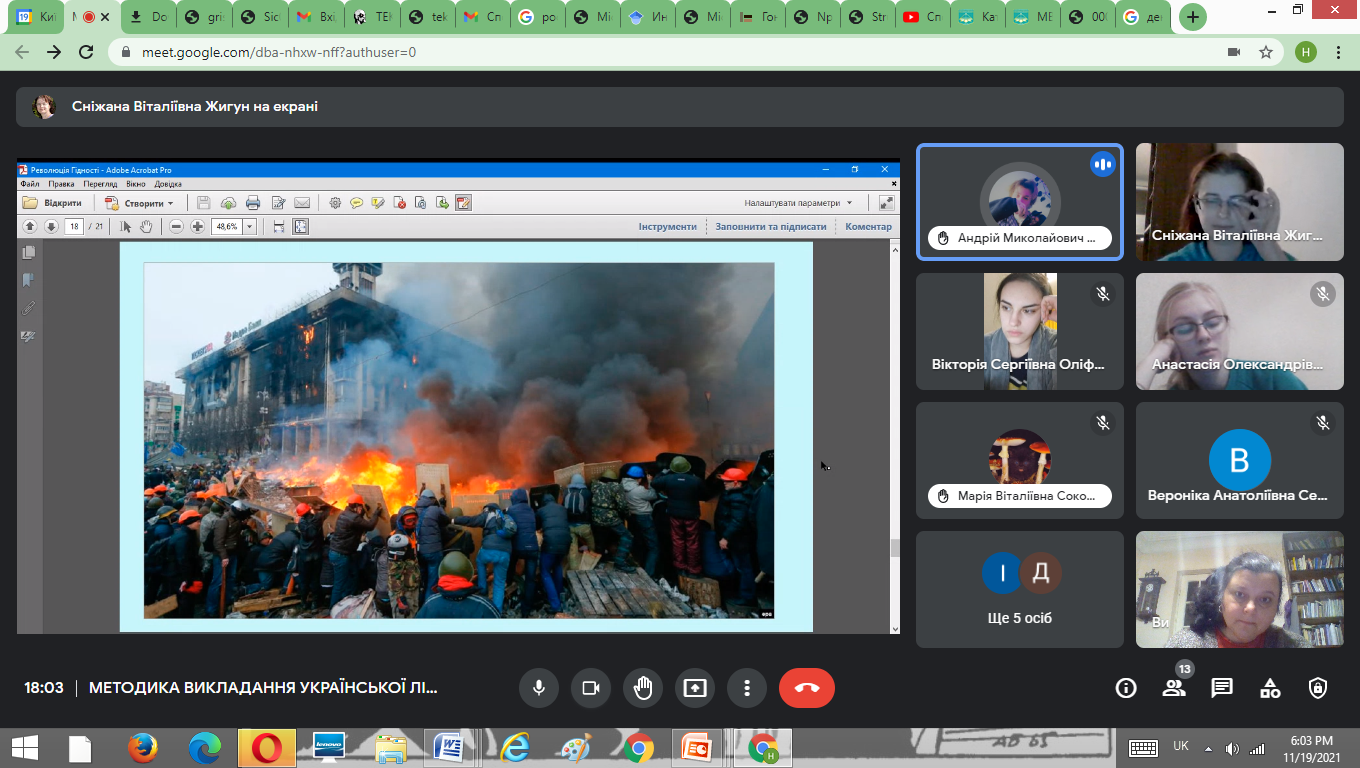Click the UK language indicator in system tray
The image size is (1360, 768).
(x=1181, y=747)
